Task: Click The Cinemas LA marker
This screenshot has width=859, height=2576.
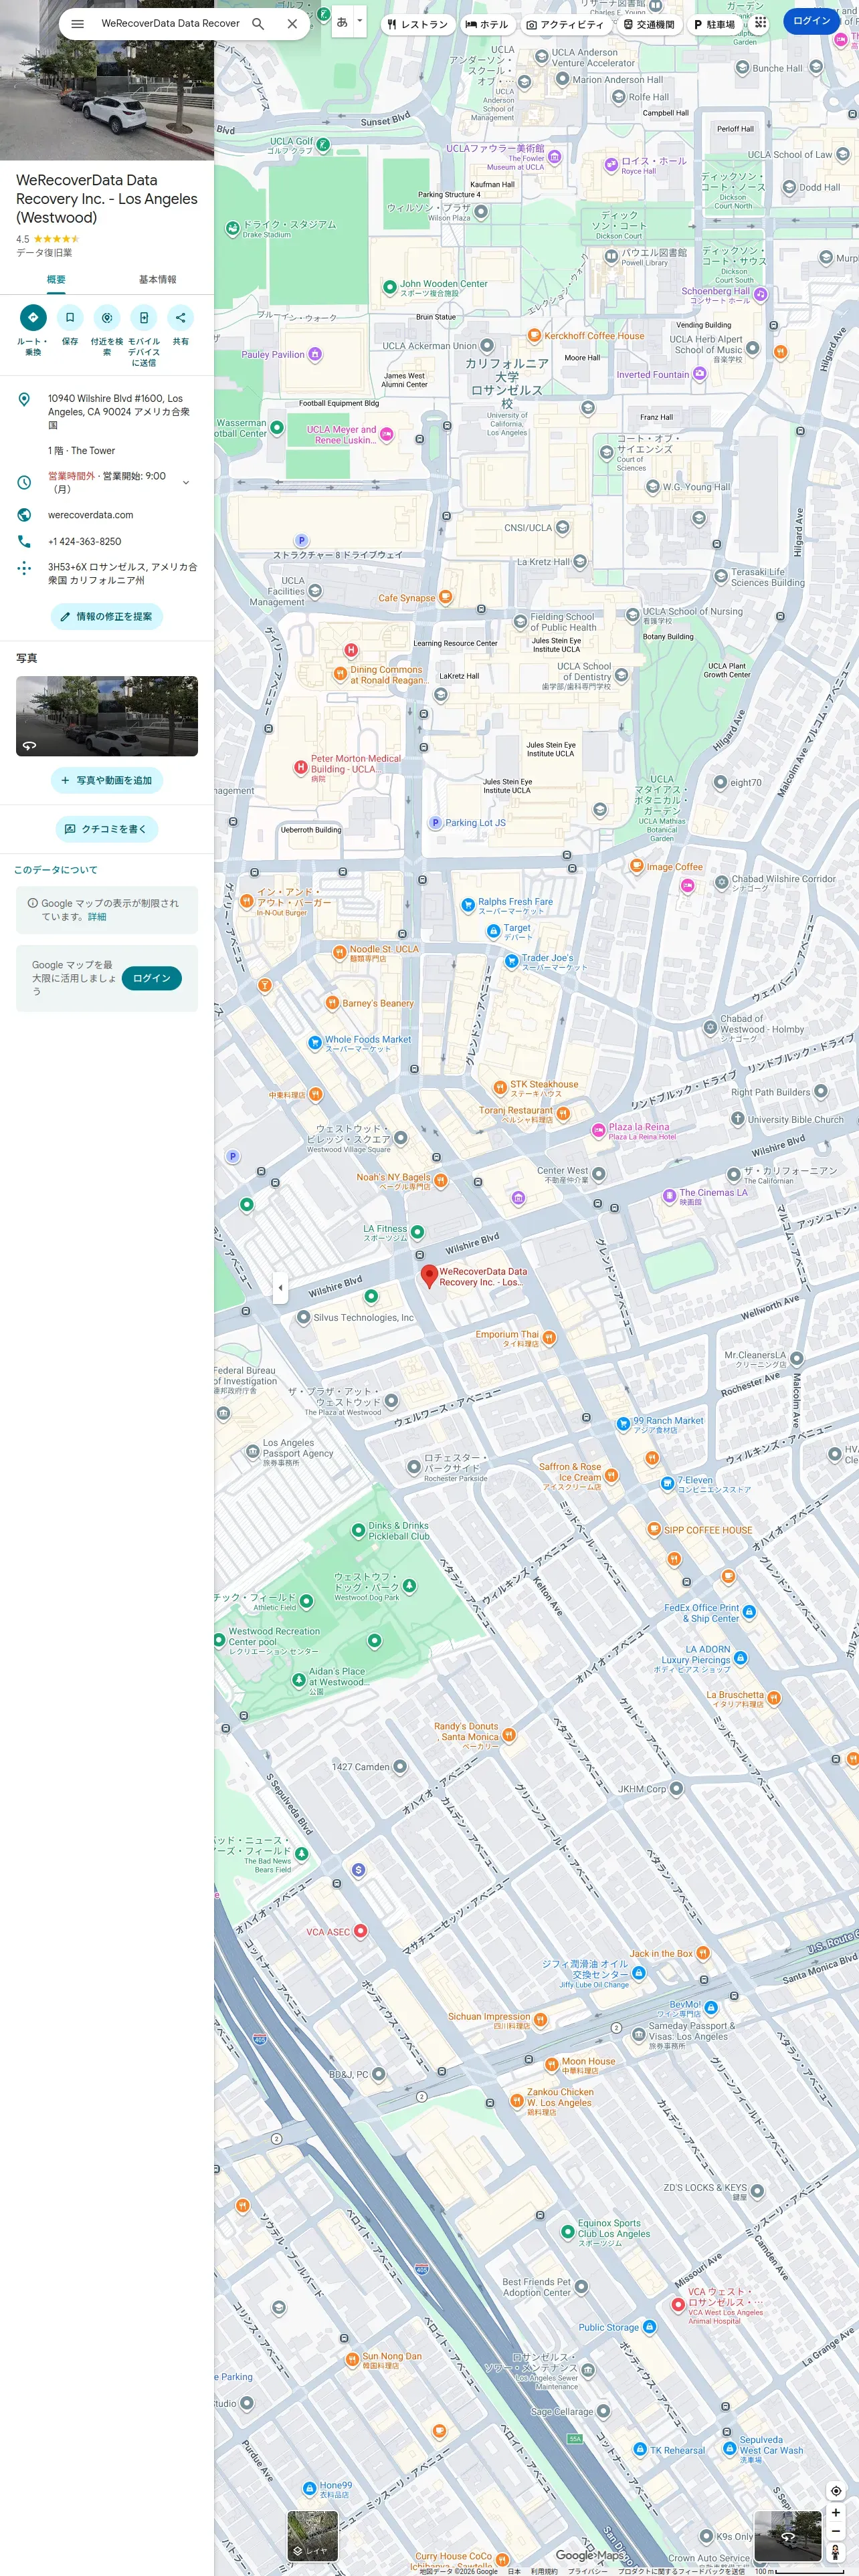Action: pyautogui.click(x=670, y=1196)
